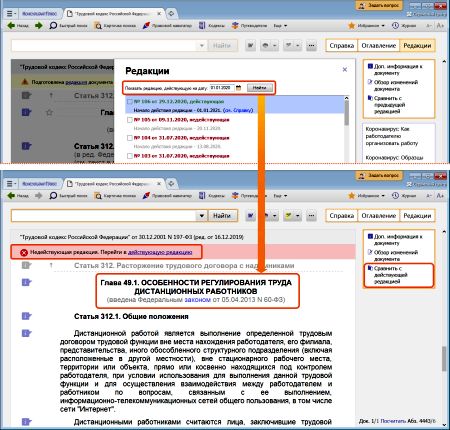Expand the Еще dropdown in top window
Image resolution: width=450 pixels, height=430 pixels.
280,26
